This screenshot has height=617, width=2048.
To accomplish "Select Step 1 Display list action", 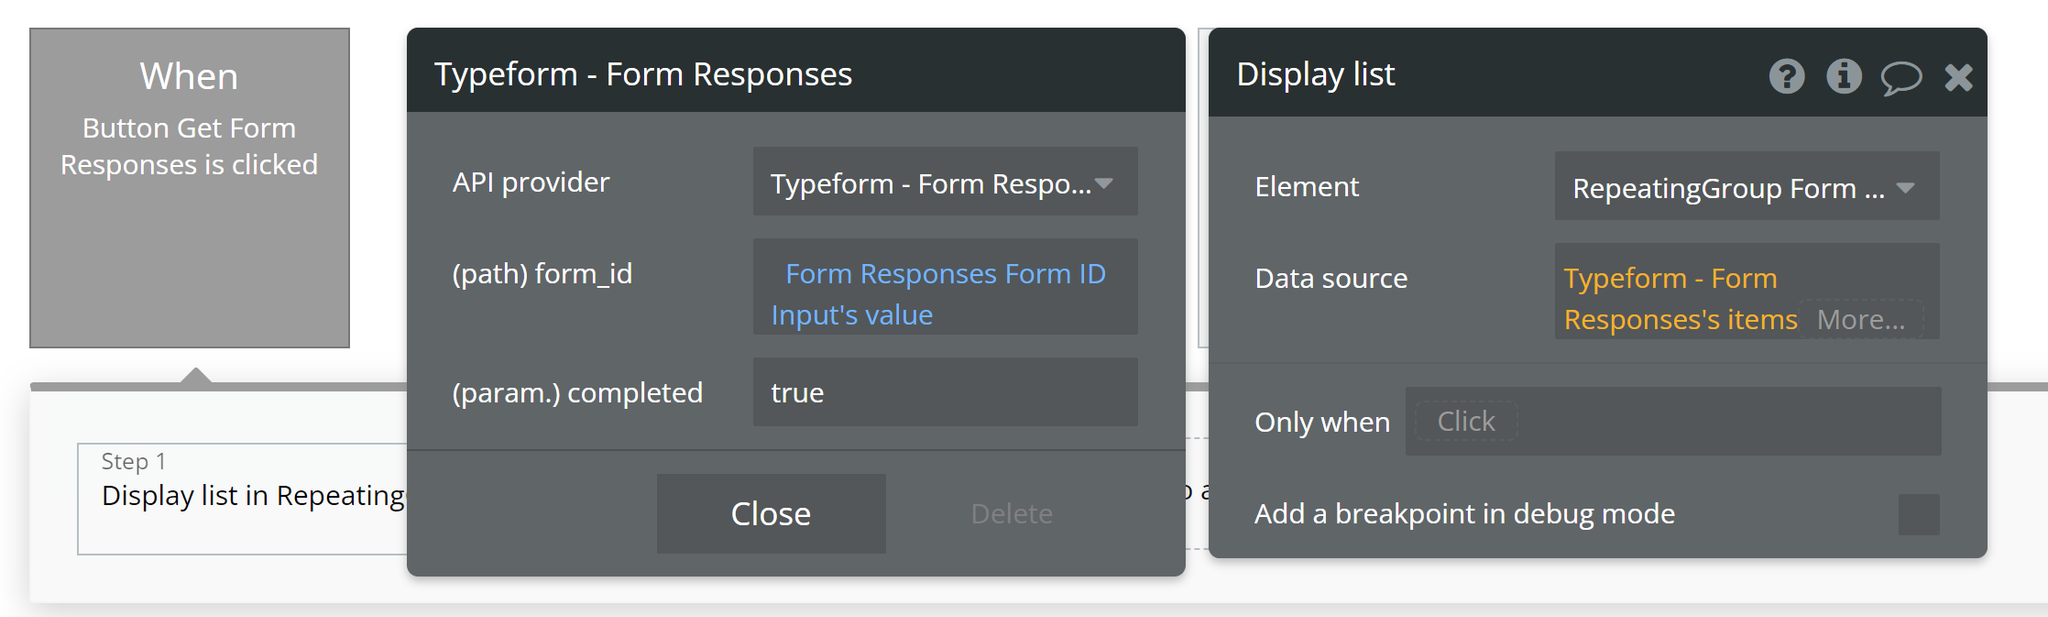I will point(243,498).
